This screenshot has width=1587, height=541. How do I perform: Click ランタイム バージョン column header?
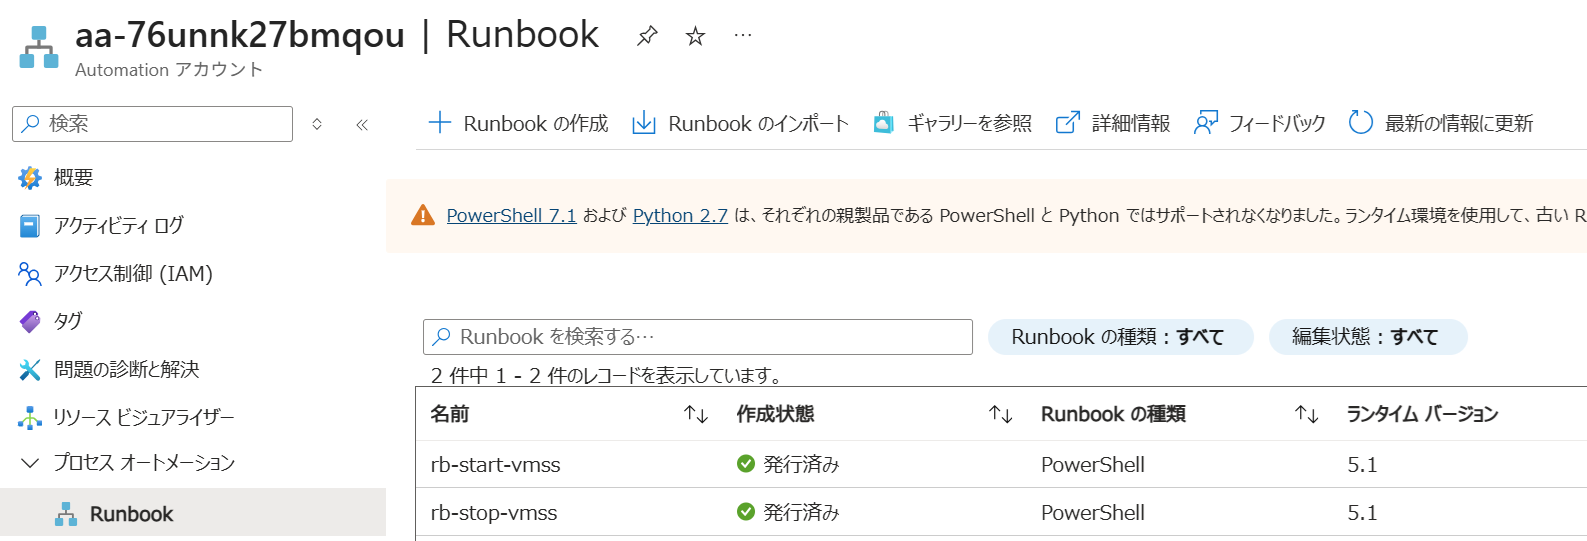pyautogui.click(x=1422, y=414)
